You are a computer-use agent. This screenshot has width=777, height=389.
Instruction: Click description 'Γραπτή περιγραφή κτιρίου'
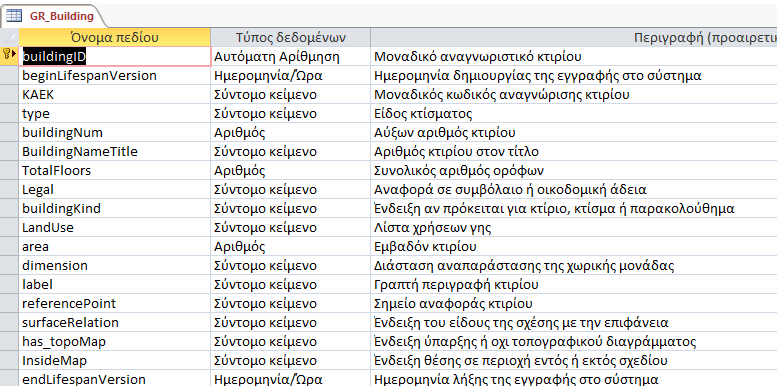[x=456, y=284]
